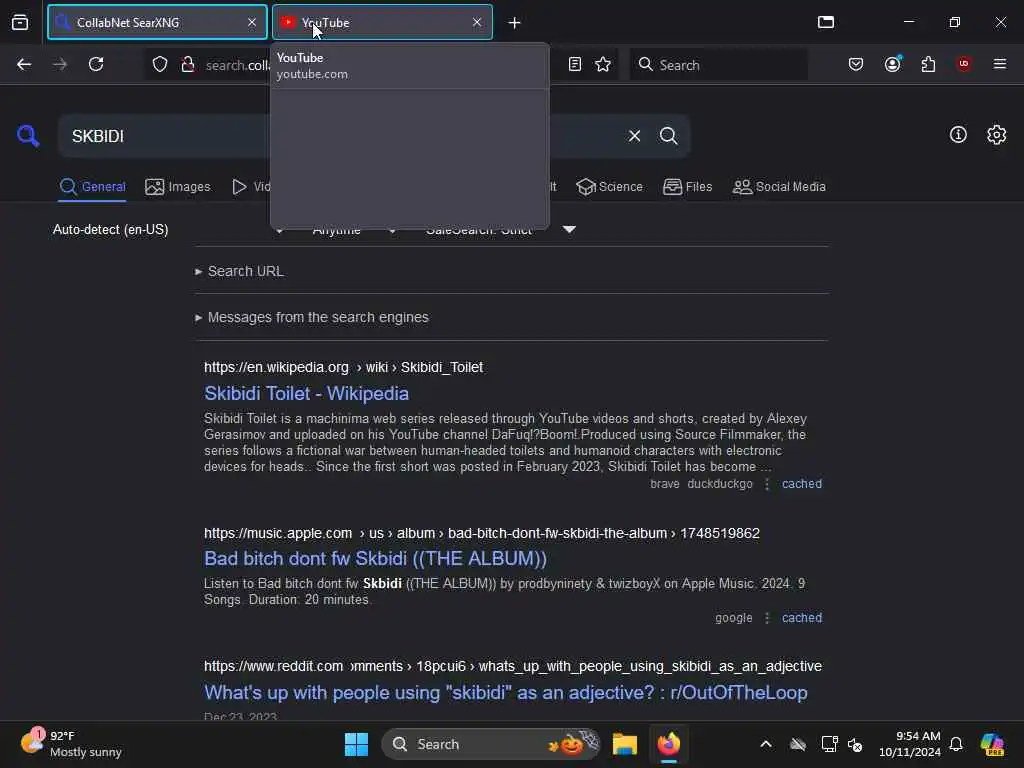This screenshot has width=1024, height=768.
Task: Close the YouTube tab
Action: (477, 22)
